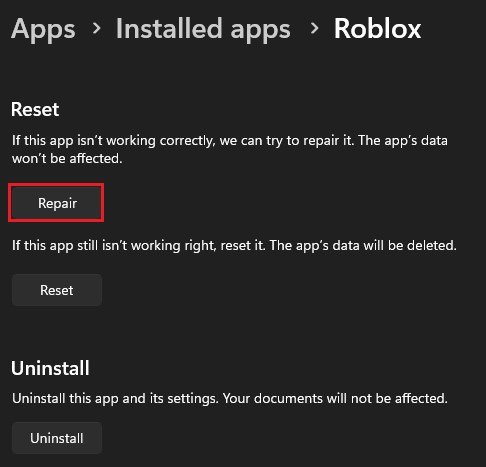The width and height of the screenshot is (486, 467).
Task: Click sentence "The app's data will be deleted."
Action: coord(363,246)
